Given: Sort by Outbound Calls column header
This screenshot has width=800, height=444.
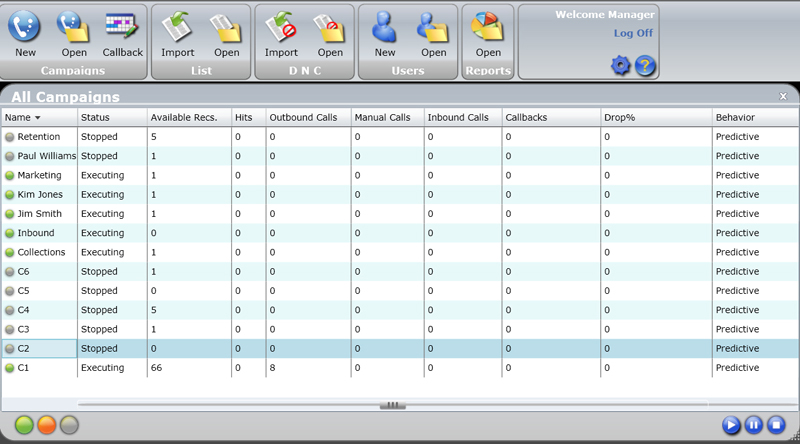Looking at the screenshot, I should click(308, 117).
